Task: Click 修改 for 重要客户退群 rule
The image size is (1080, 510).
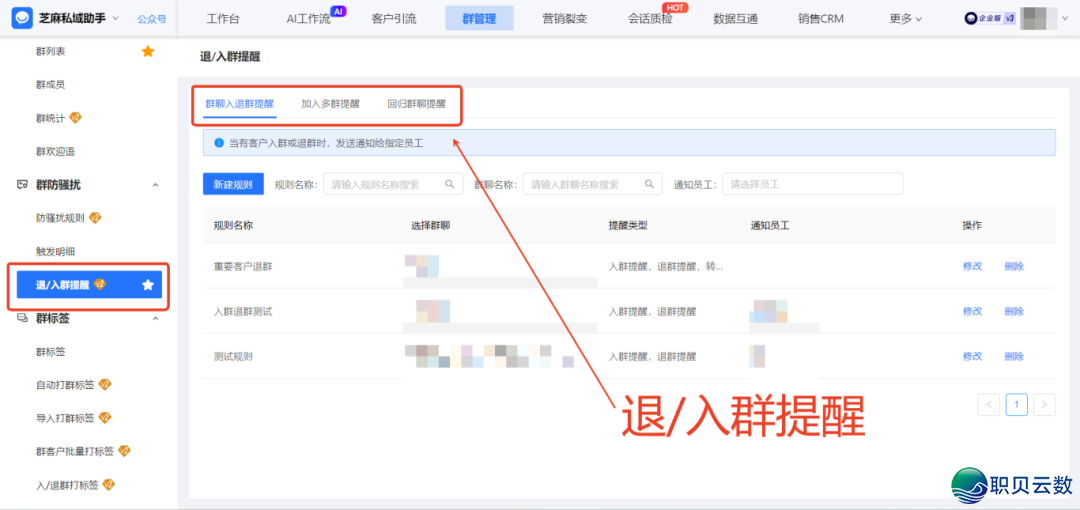Action: point(972,266)
